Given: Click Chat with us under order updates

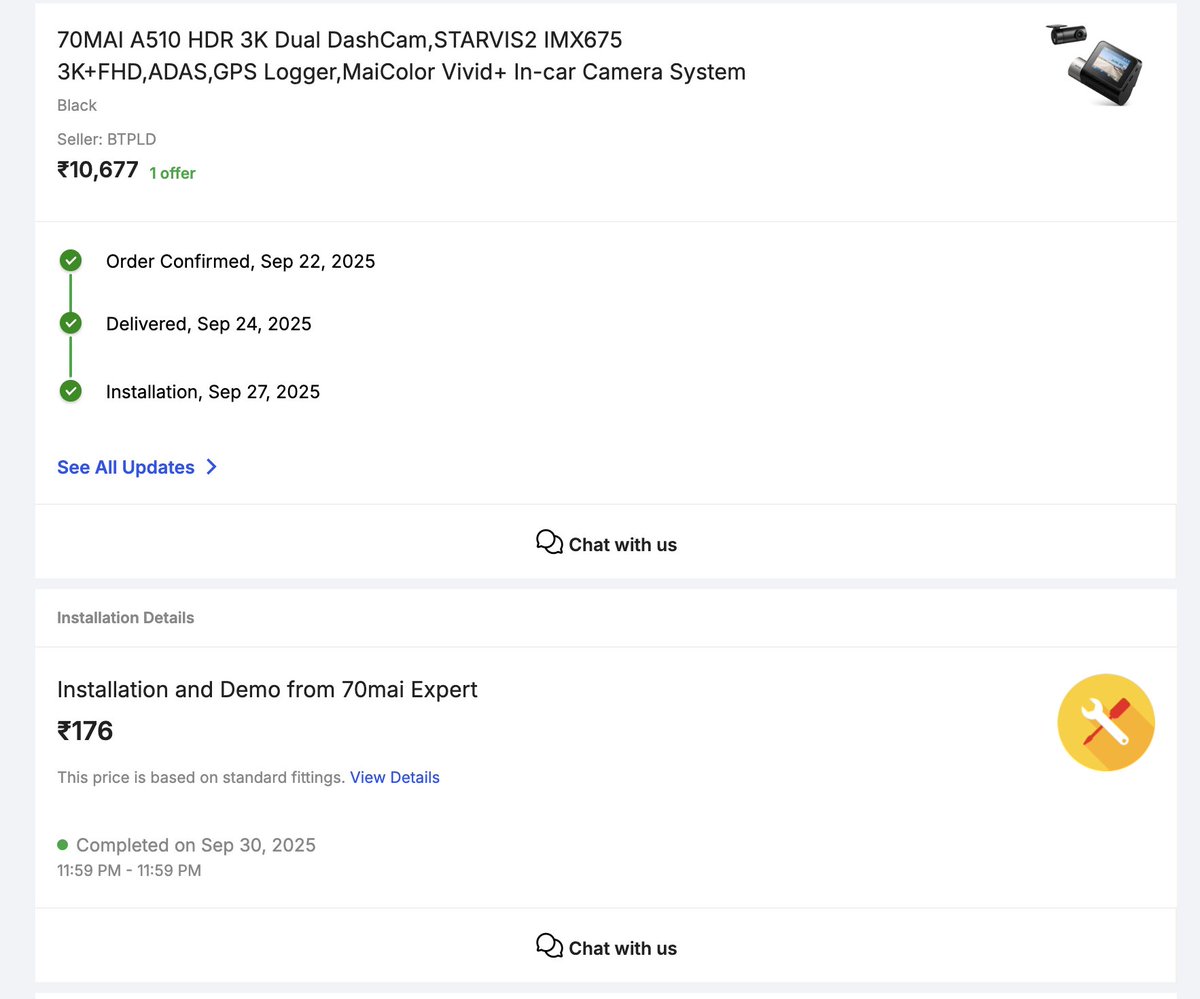Looking at the screenshot, I should coord(606,544).
